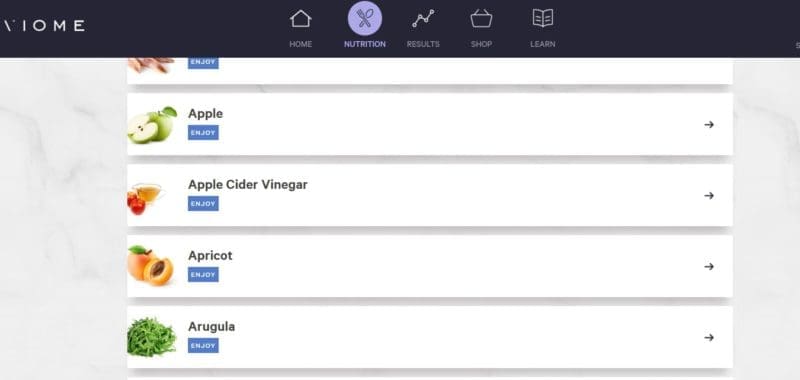The image size is (800, 380).
Task: Expand the Apricot row arrow
Action: click(709, 266)
